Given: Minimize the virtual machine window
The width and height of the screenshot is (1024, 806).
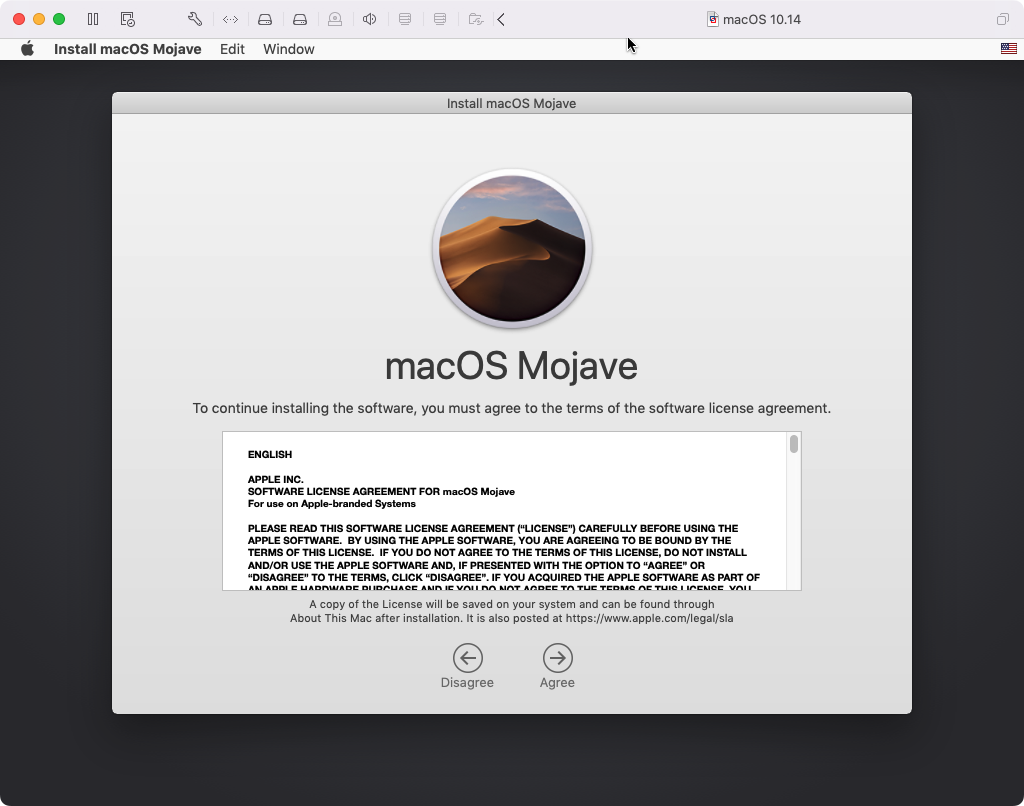Looking at the screenshot, I should click(x=39, y=19).
